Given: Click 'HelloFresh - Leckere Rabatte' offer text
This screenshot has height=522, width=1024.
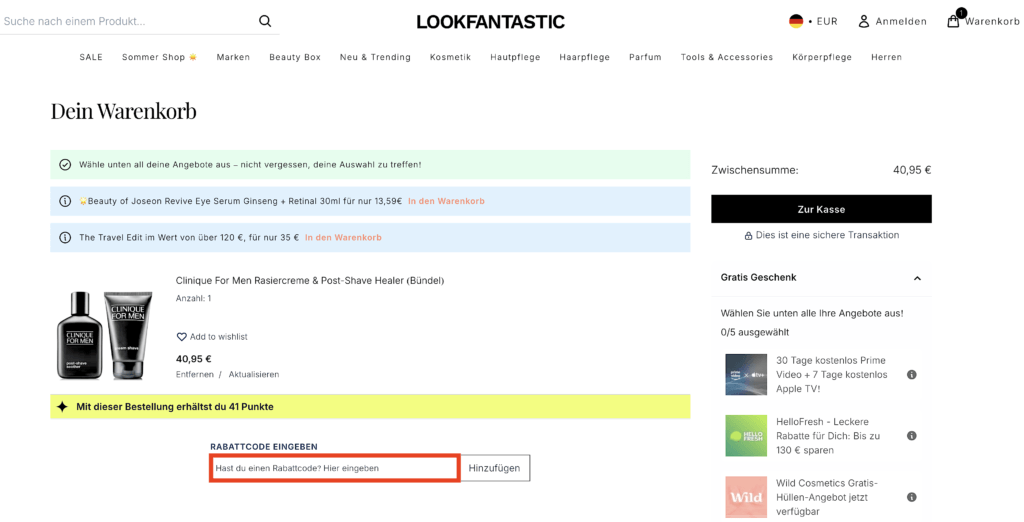Looking at the screenshot, I should tap(828, 436).
